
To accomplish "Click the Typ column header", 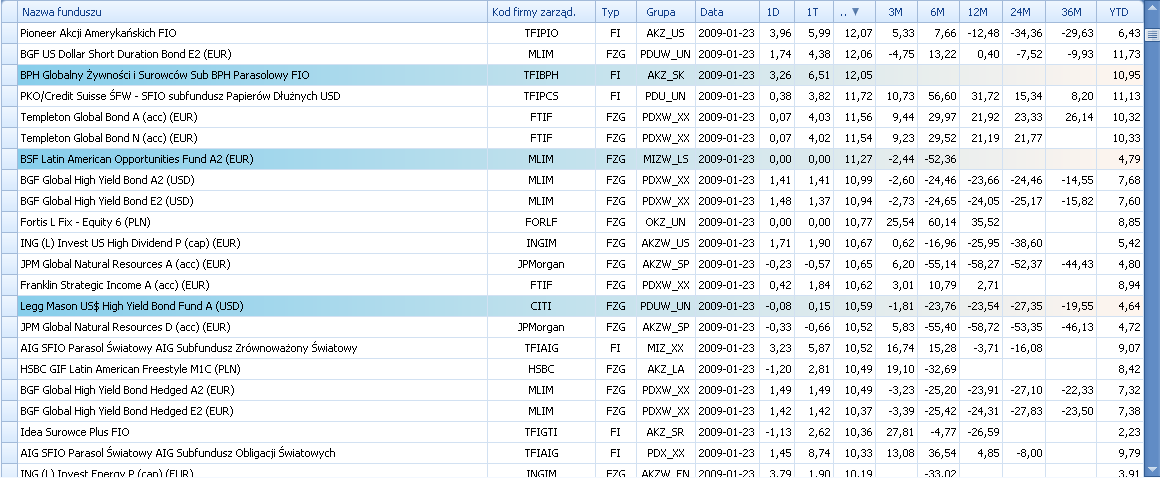I will tap(616, 12).
